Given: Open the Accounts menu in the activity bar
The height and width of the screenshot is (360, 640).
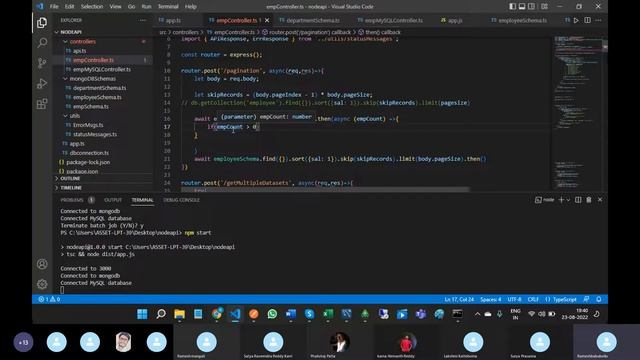Looking at the screenshot, I should pos(42,264).
